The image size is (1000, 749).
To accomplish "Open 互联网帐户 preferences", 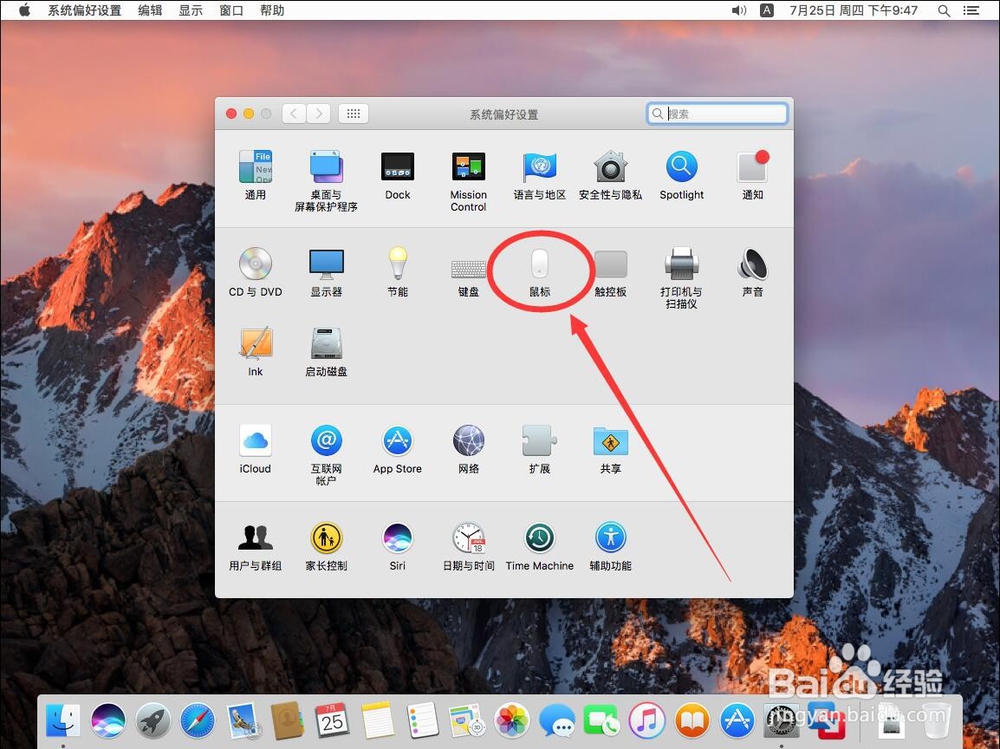I will pos(326,455).
